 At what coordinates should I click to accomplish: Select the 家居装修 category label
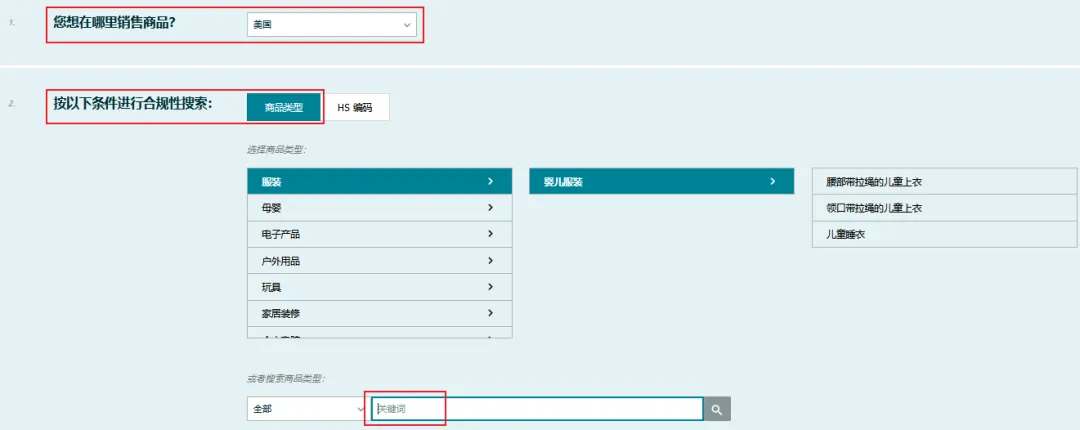click(x=281, y=313)
